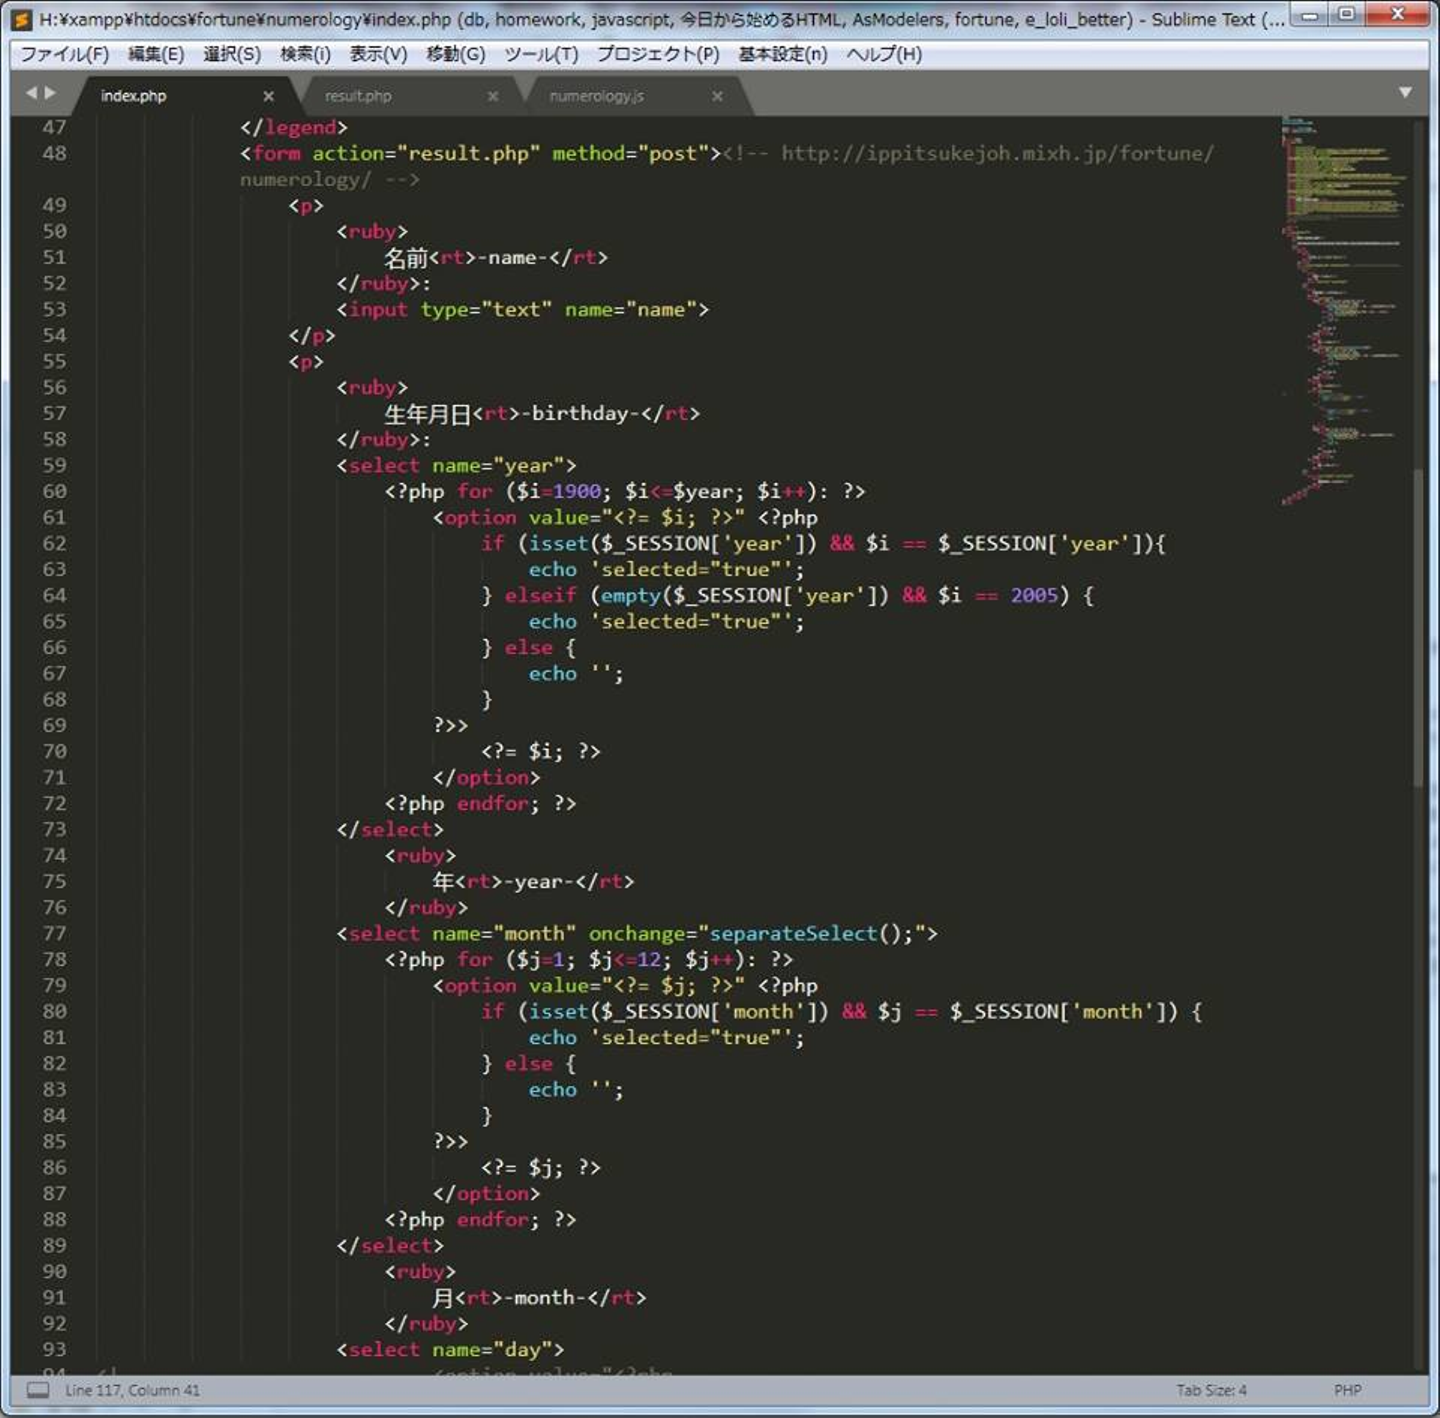The height and width of the screenshot is (1418, 1440).
Task: Click the vertical scrollbar thumb
Action: (x=1418, y=625)
